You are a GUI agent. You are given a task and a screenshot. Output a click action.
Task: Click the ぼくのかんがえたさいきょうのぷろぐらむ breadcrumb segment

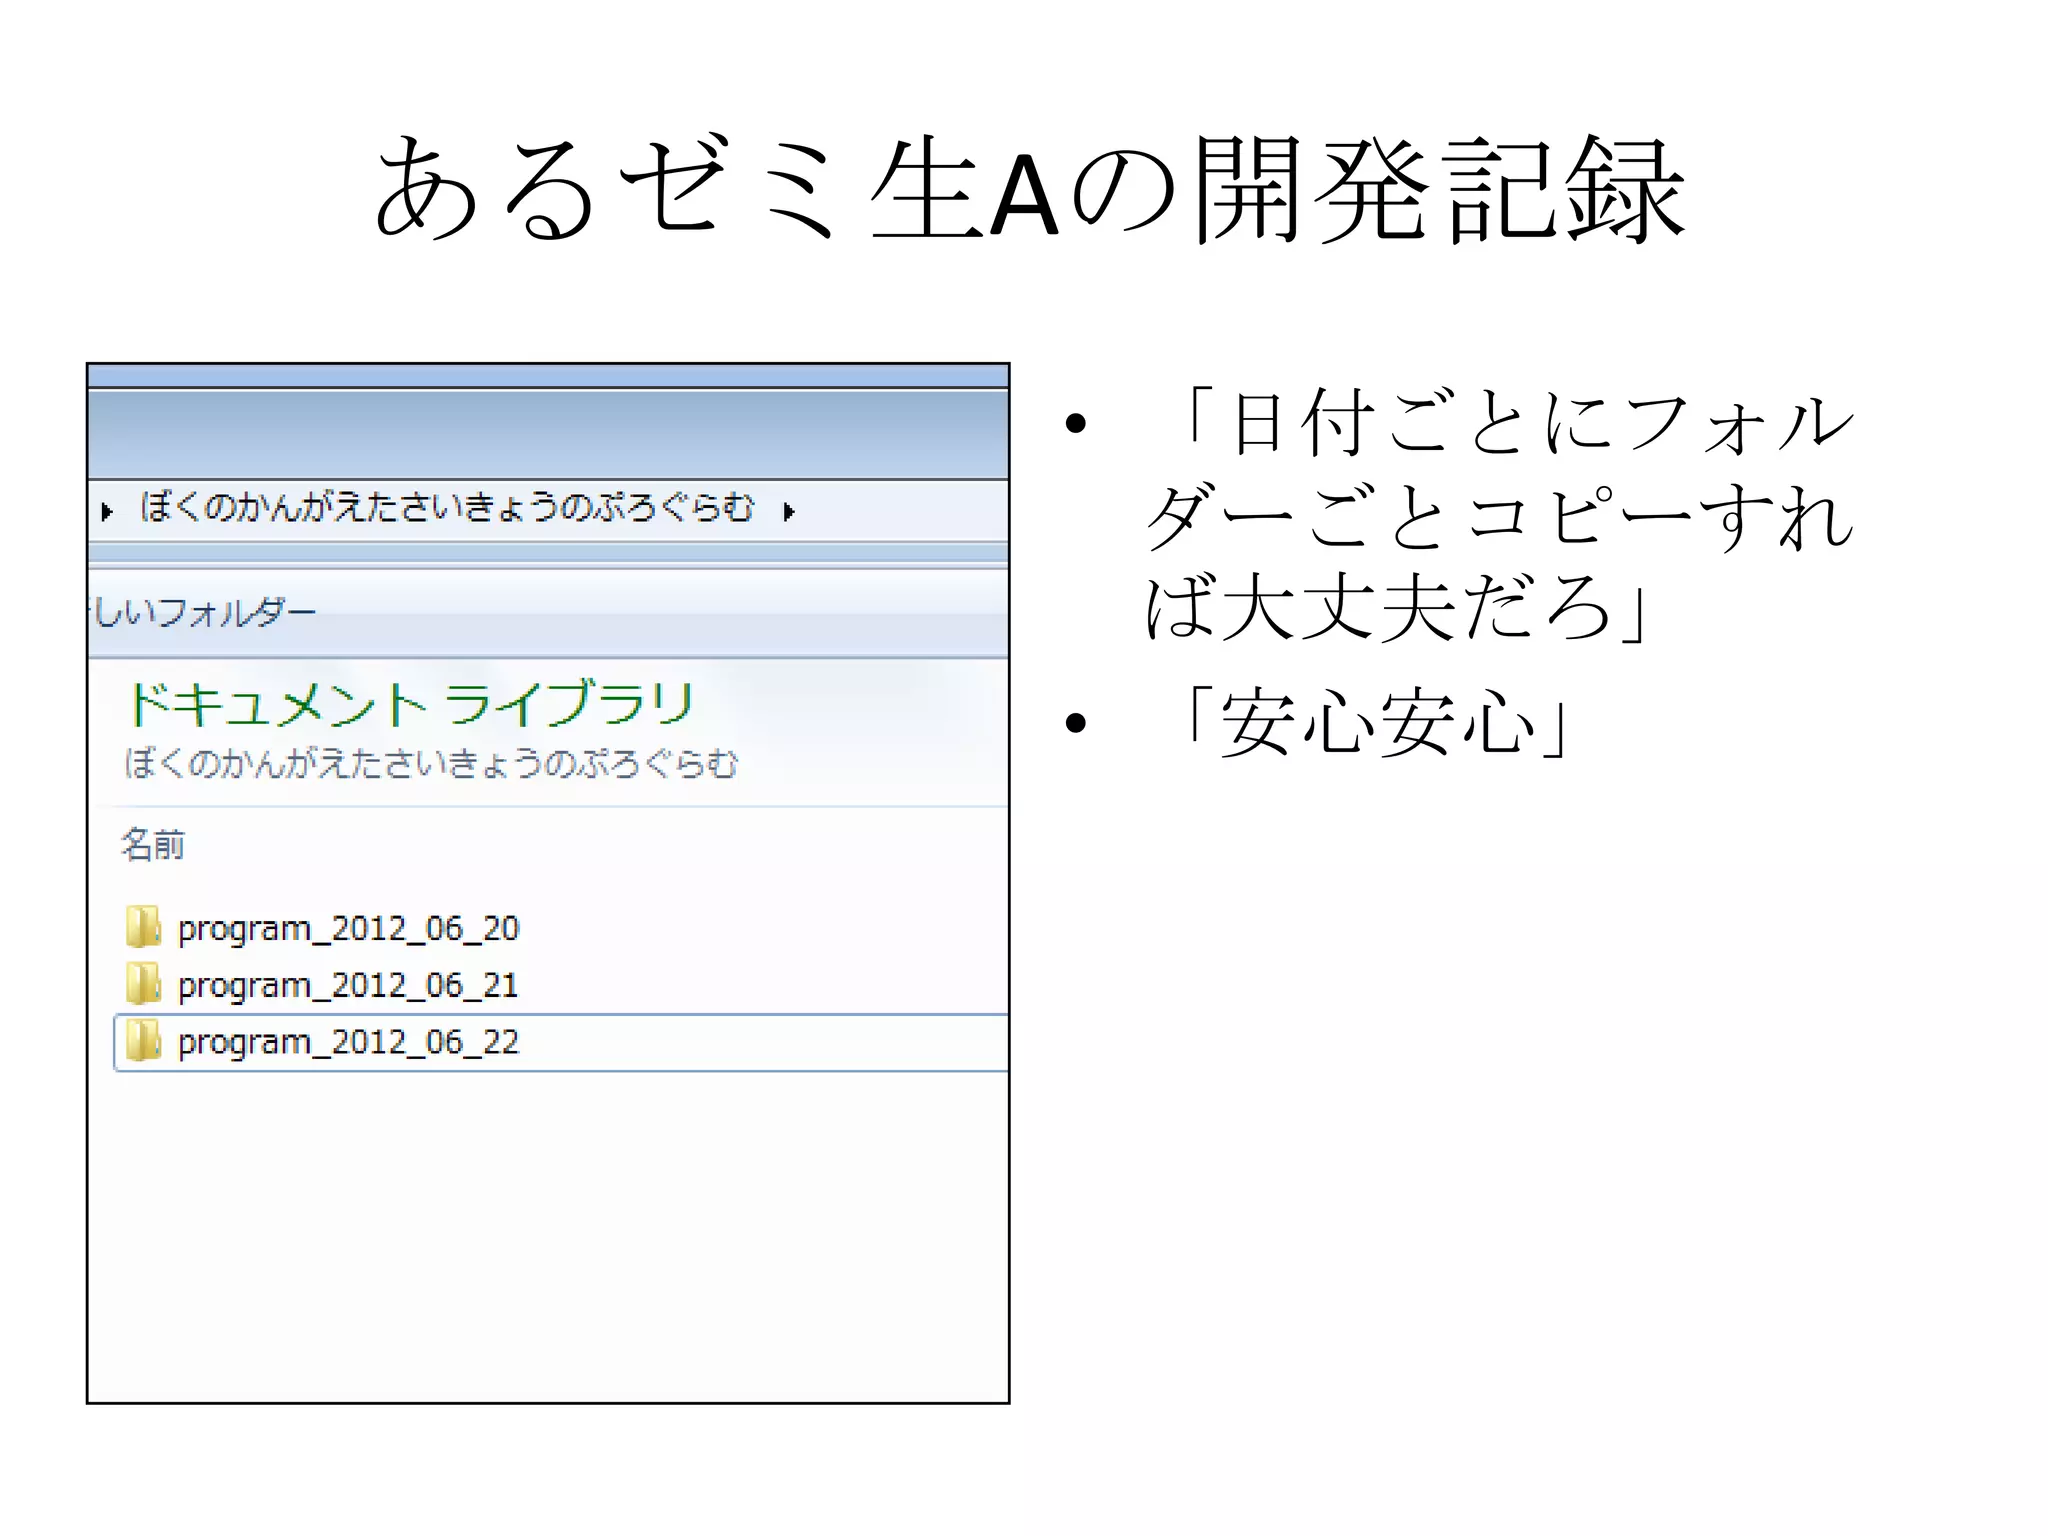coord(446,508)
